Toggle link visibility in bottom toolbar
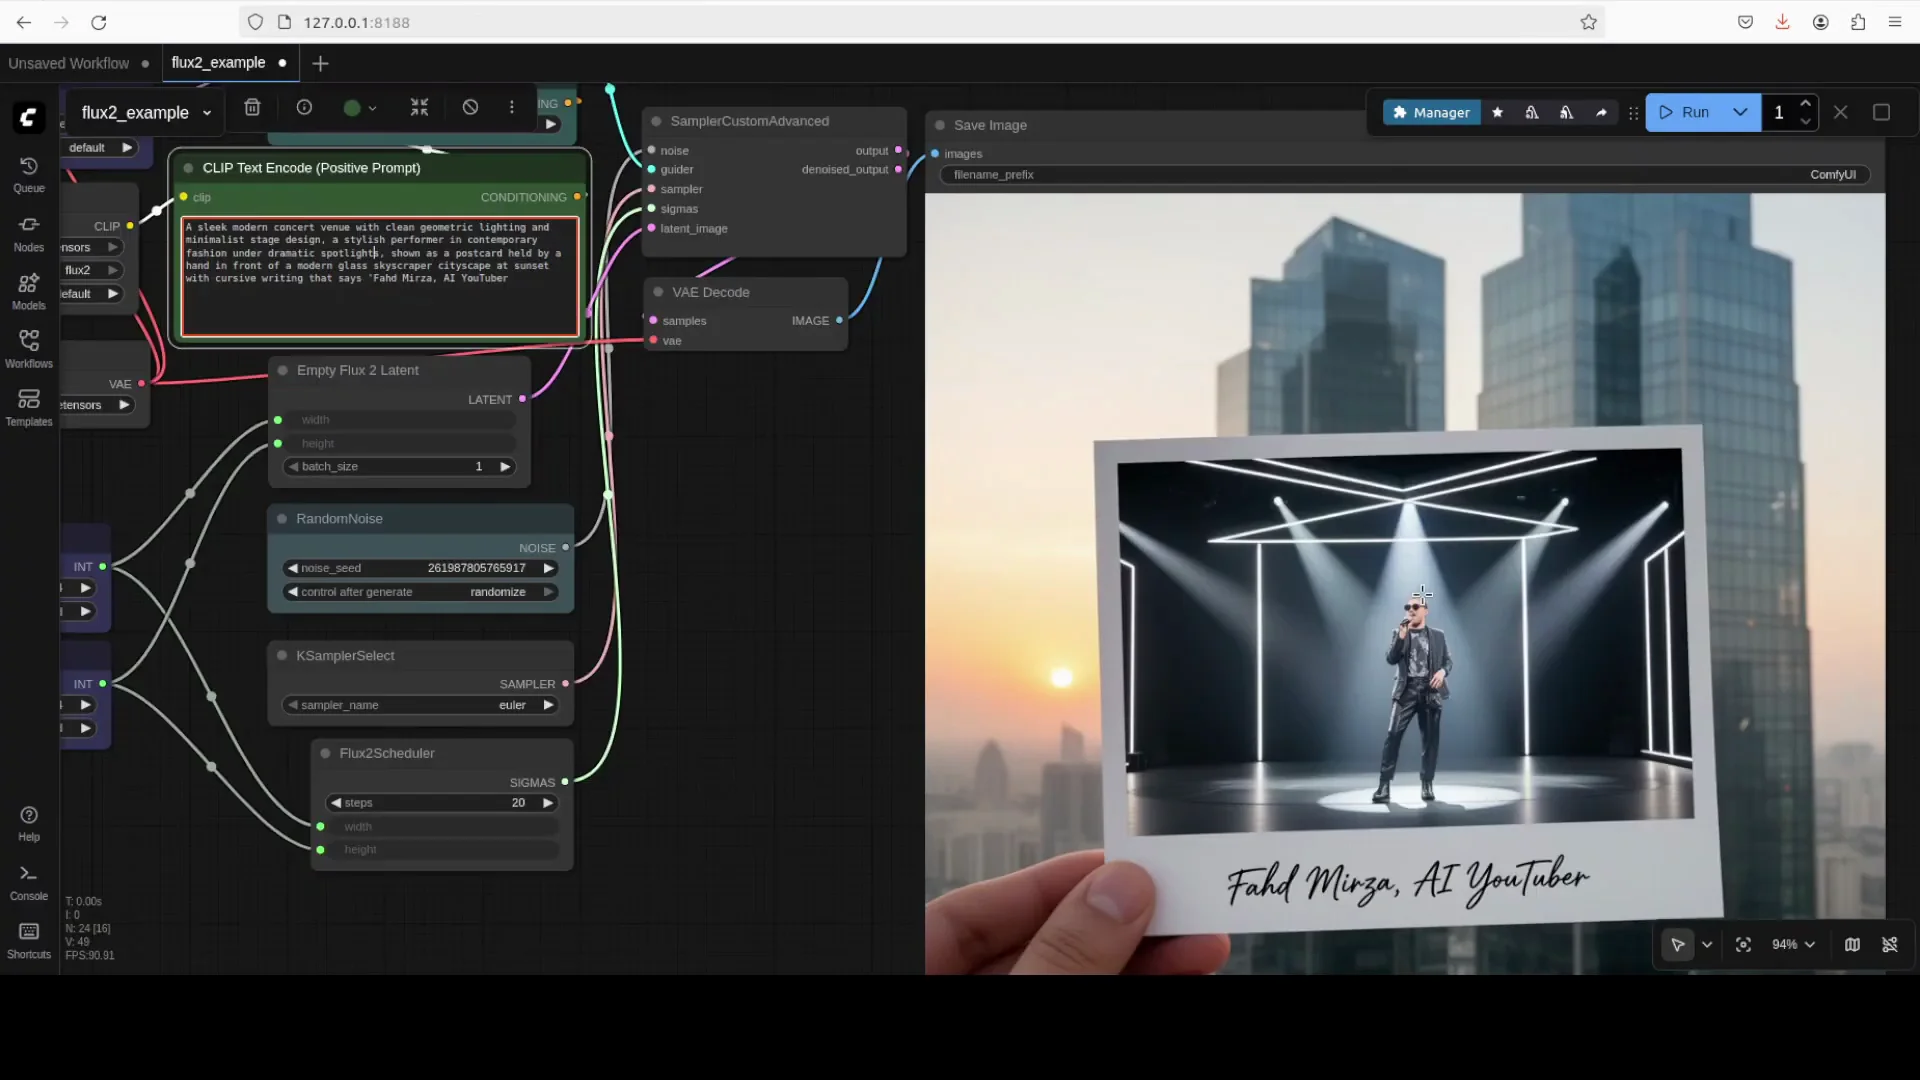The width and height of the screenshot is (1920, 1080). click(x=1890, y=944)
